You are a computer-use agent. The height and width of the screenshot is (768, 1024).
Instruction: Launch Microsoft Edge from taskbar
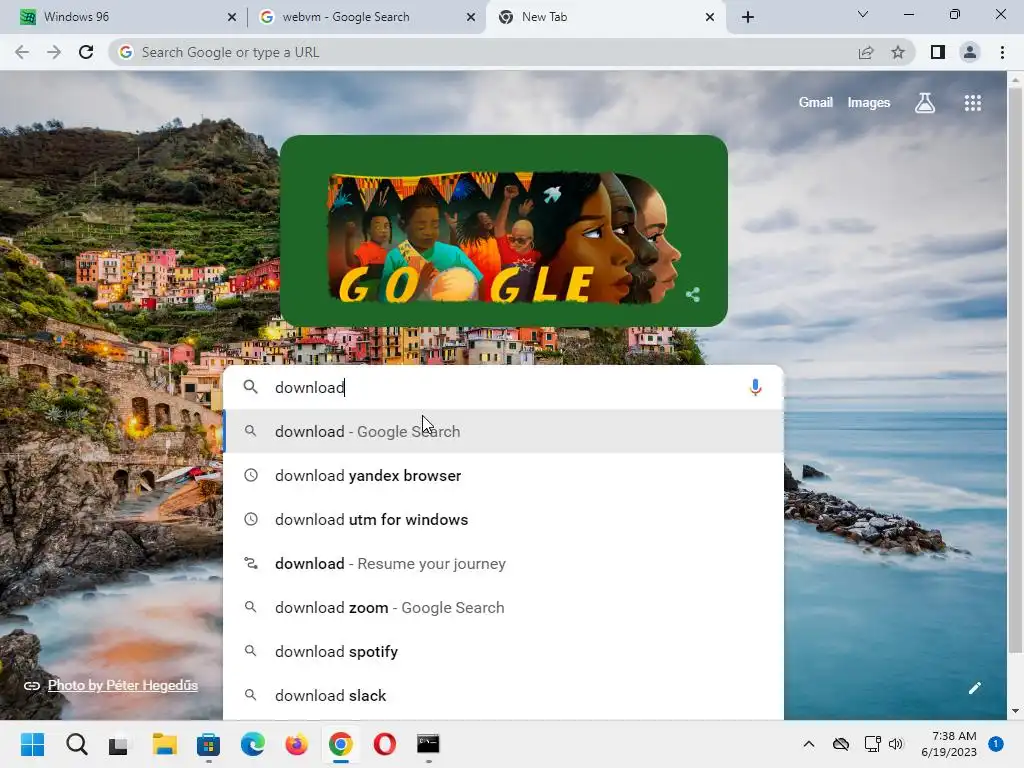(x=253, y=744)
